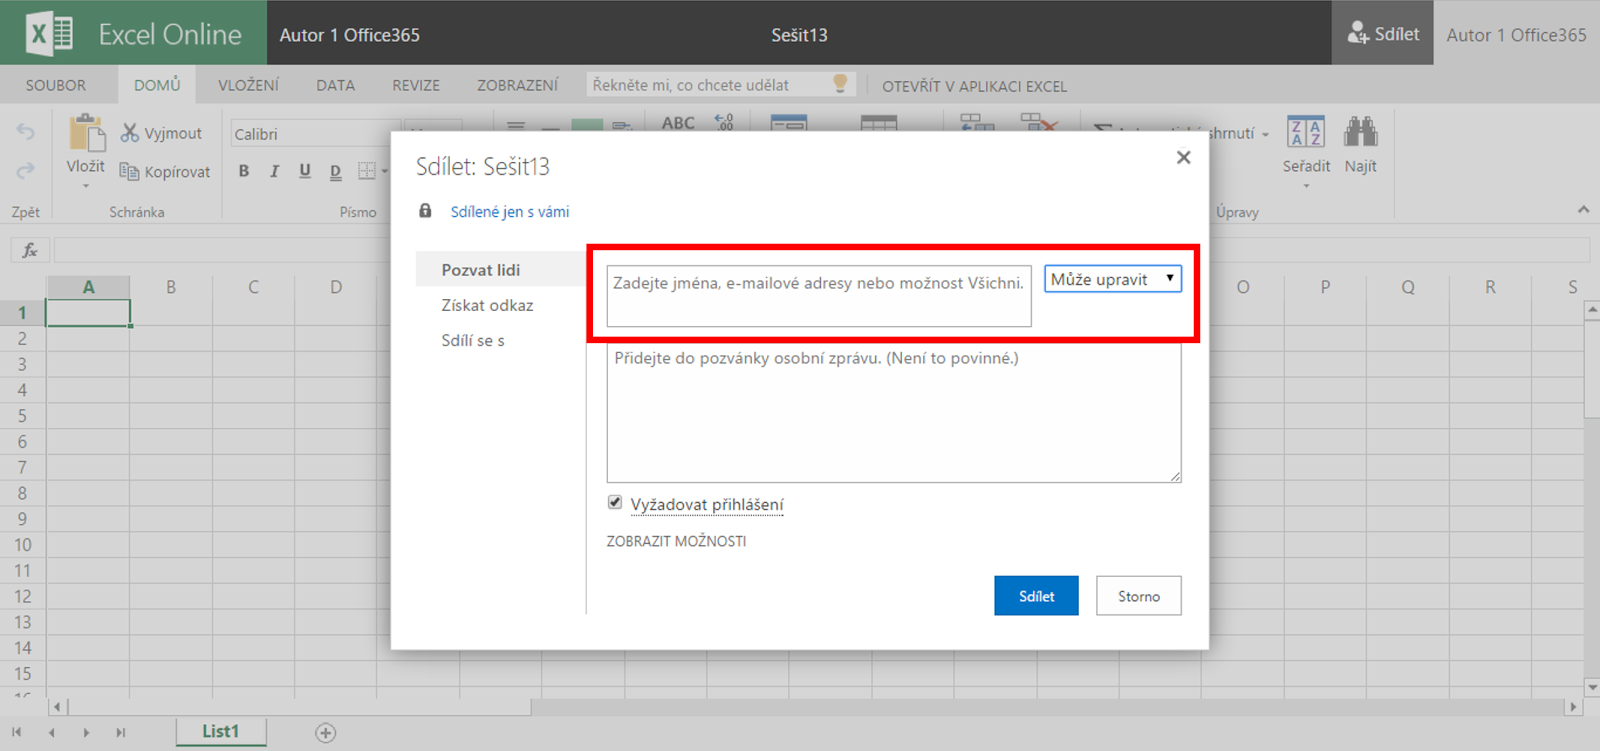Click the Seřadit sort A-Z icon
This screenshot has height=751, width=1600.
(x=1306, y=133)
